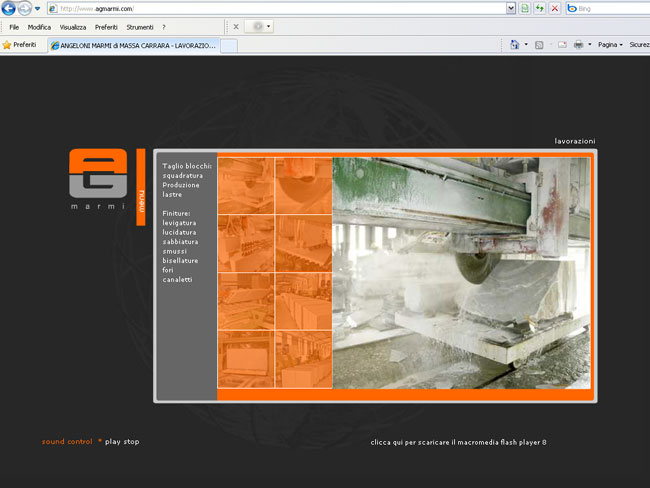Click the Print printer icon
This screenshot has height=488, width=650.
(x=578, y=45)
